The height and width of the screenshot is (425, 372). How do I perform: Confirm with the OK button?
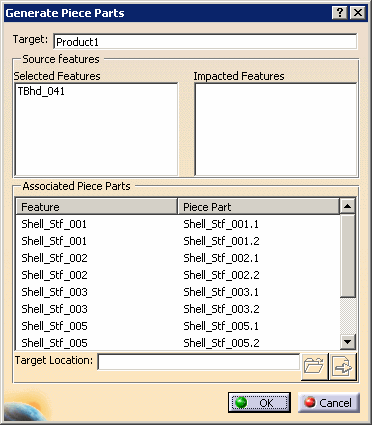[259, 403]
